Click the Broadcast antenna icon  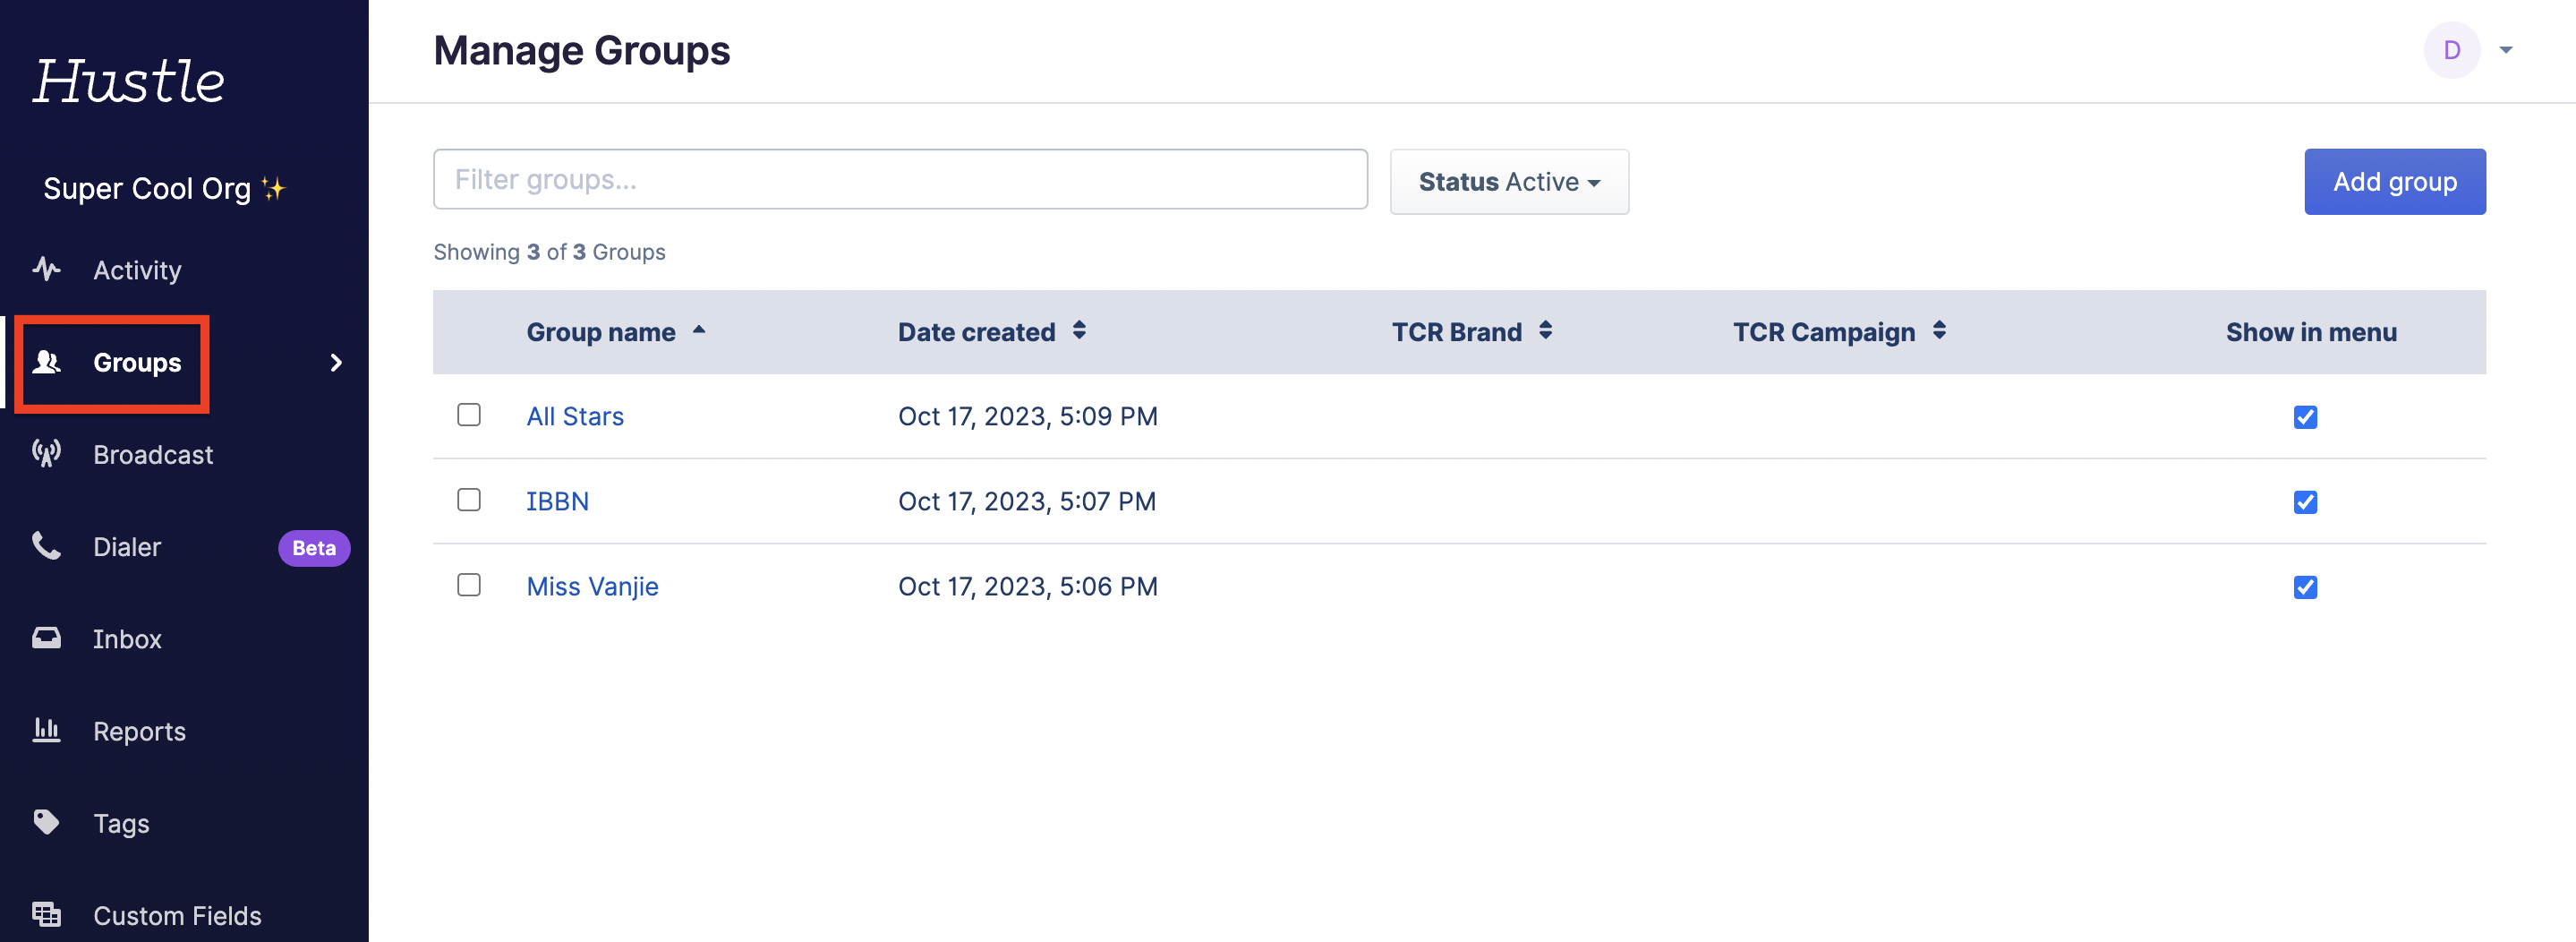coord(46,454)
